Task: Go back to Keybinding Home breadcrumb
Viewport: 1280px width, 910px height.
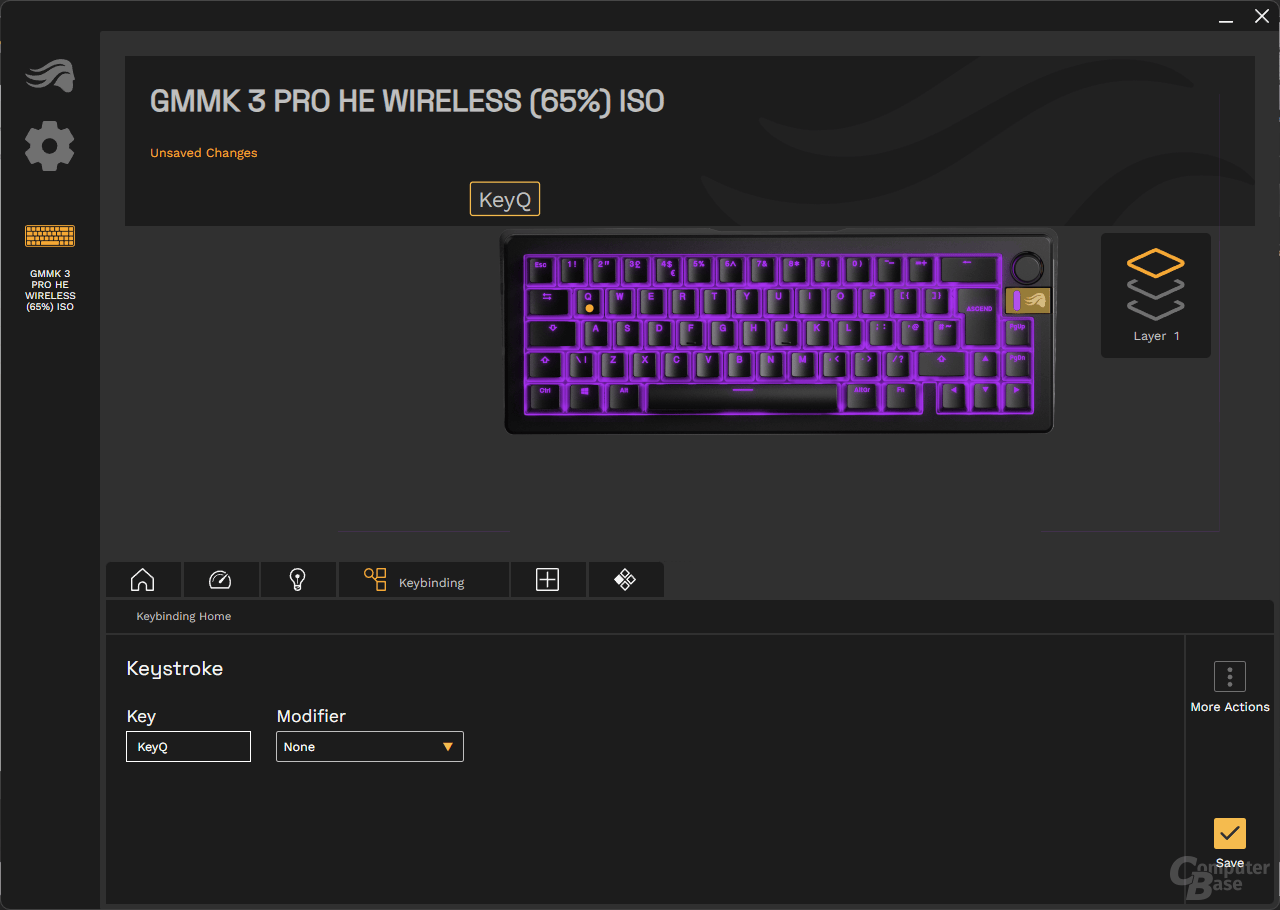Action: pos(184,616)
